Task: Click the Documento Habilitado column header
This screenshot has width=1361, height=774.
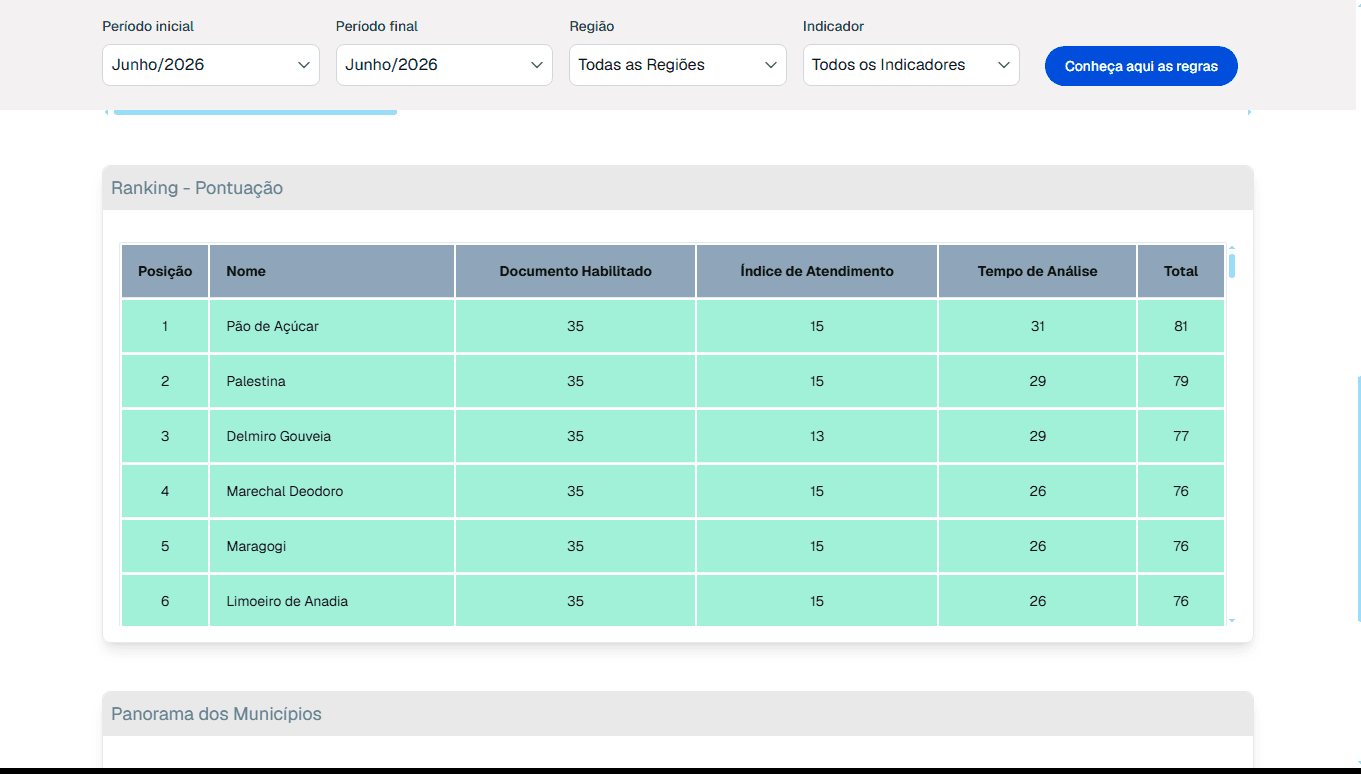Action: coord(576,271)
